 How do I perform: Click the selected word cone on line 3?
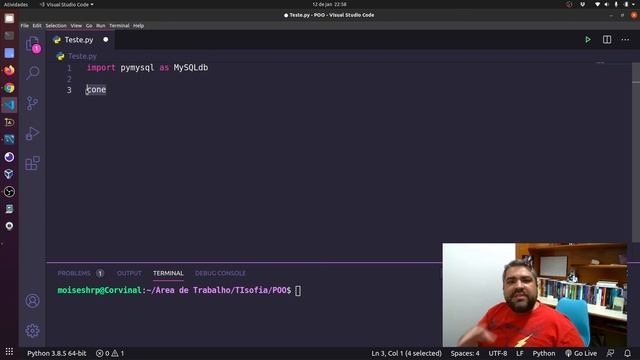96,89
